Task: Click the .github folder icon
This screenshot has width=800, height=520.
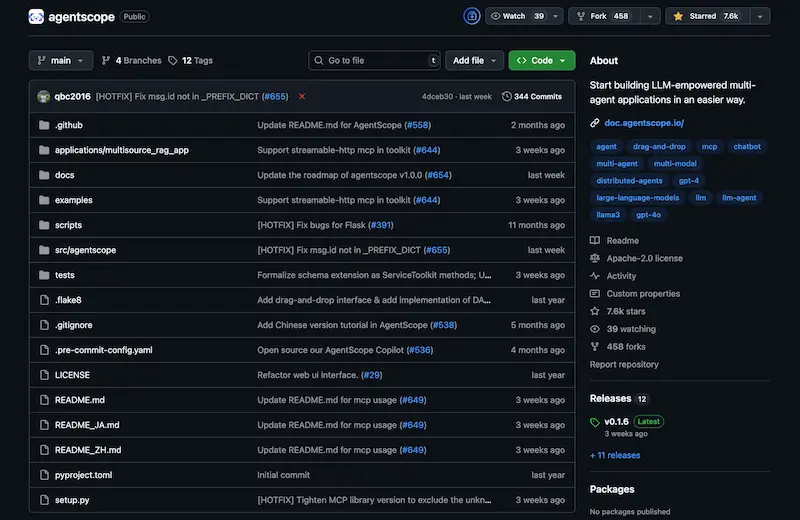Action: [x=44, y=125]
